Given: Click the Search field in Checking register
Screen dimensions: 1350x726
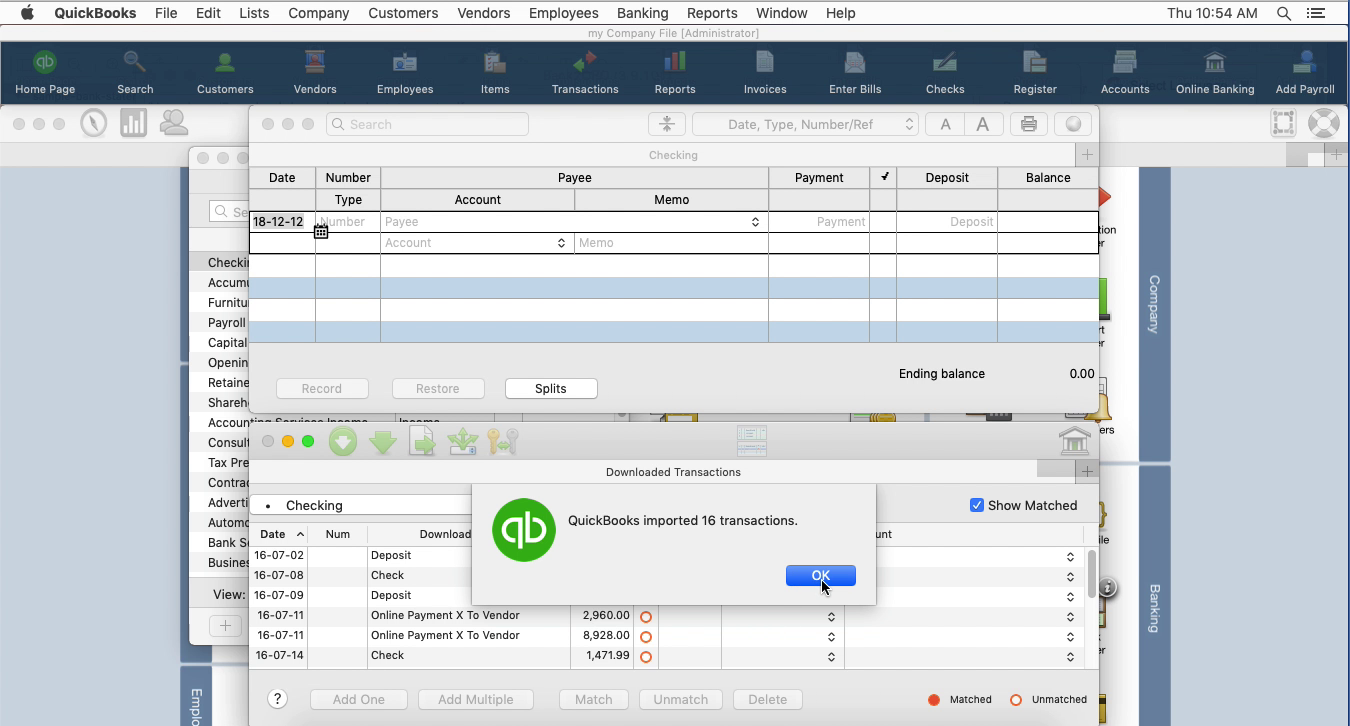Looking at the screenshot, I should point(427,124).
